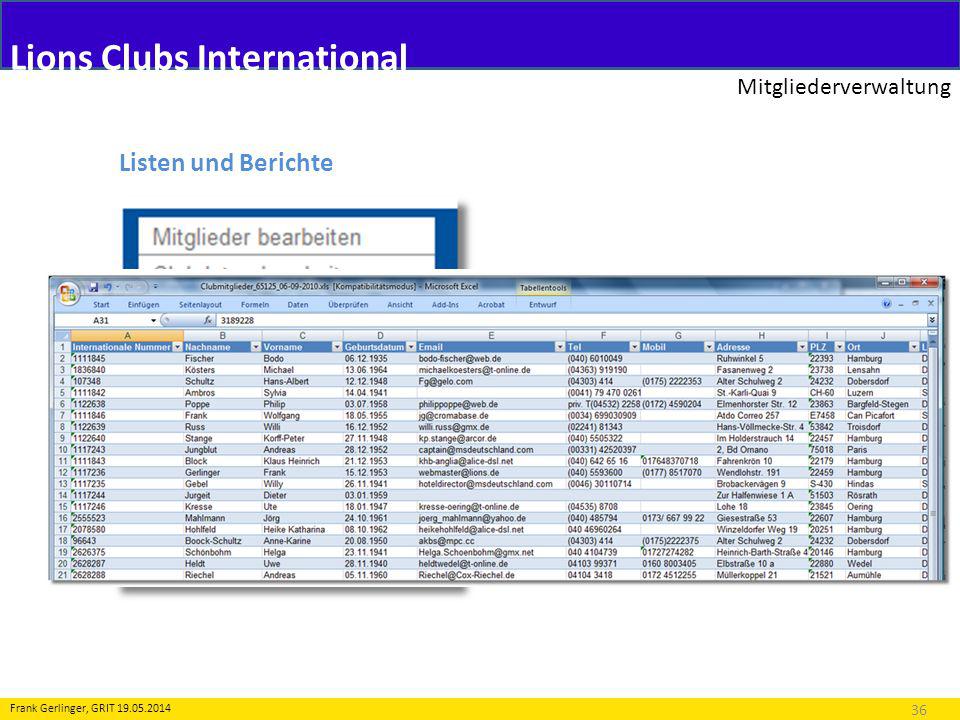Open the Mobil column filter dropdown
Screen dimensions: 960x720
709,347
